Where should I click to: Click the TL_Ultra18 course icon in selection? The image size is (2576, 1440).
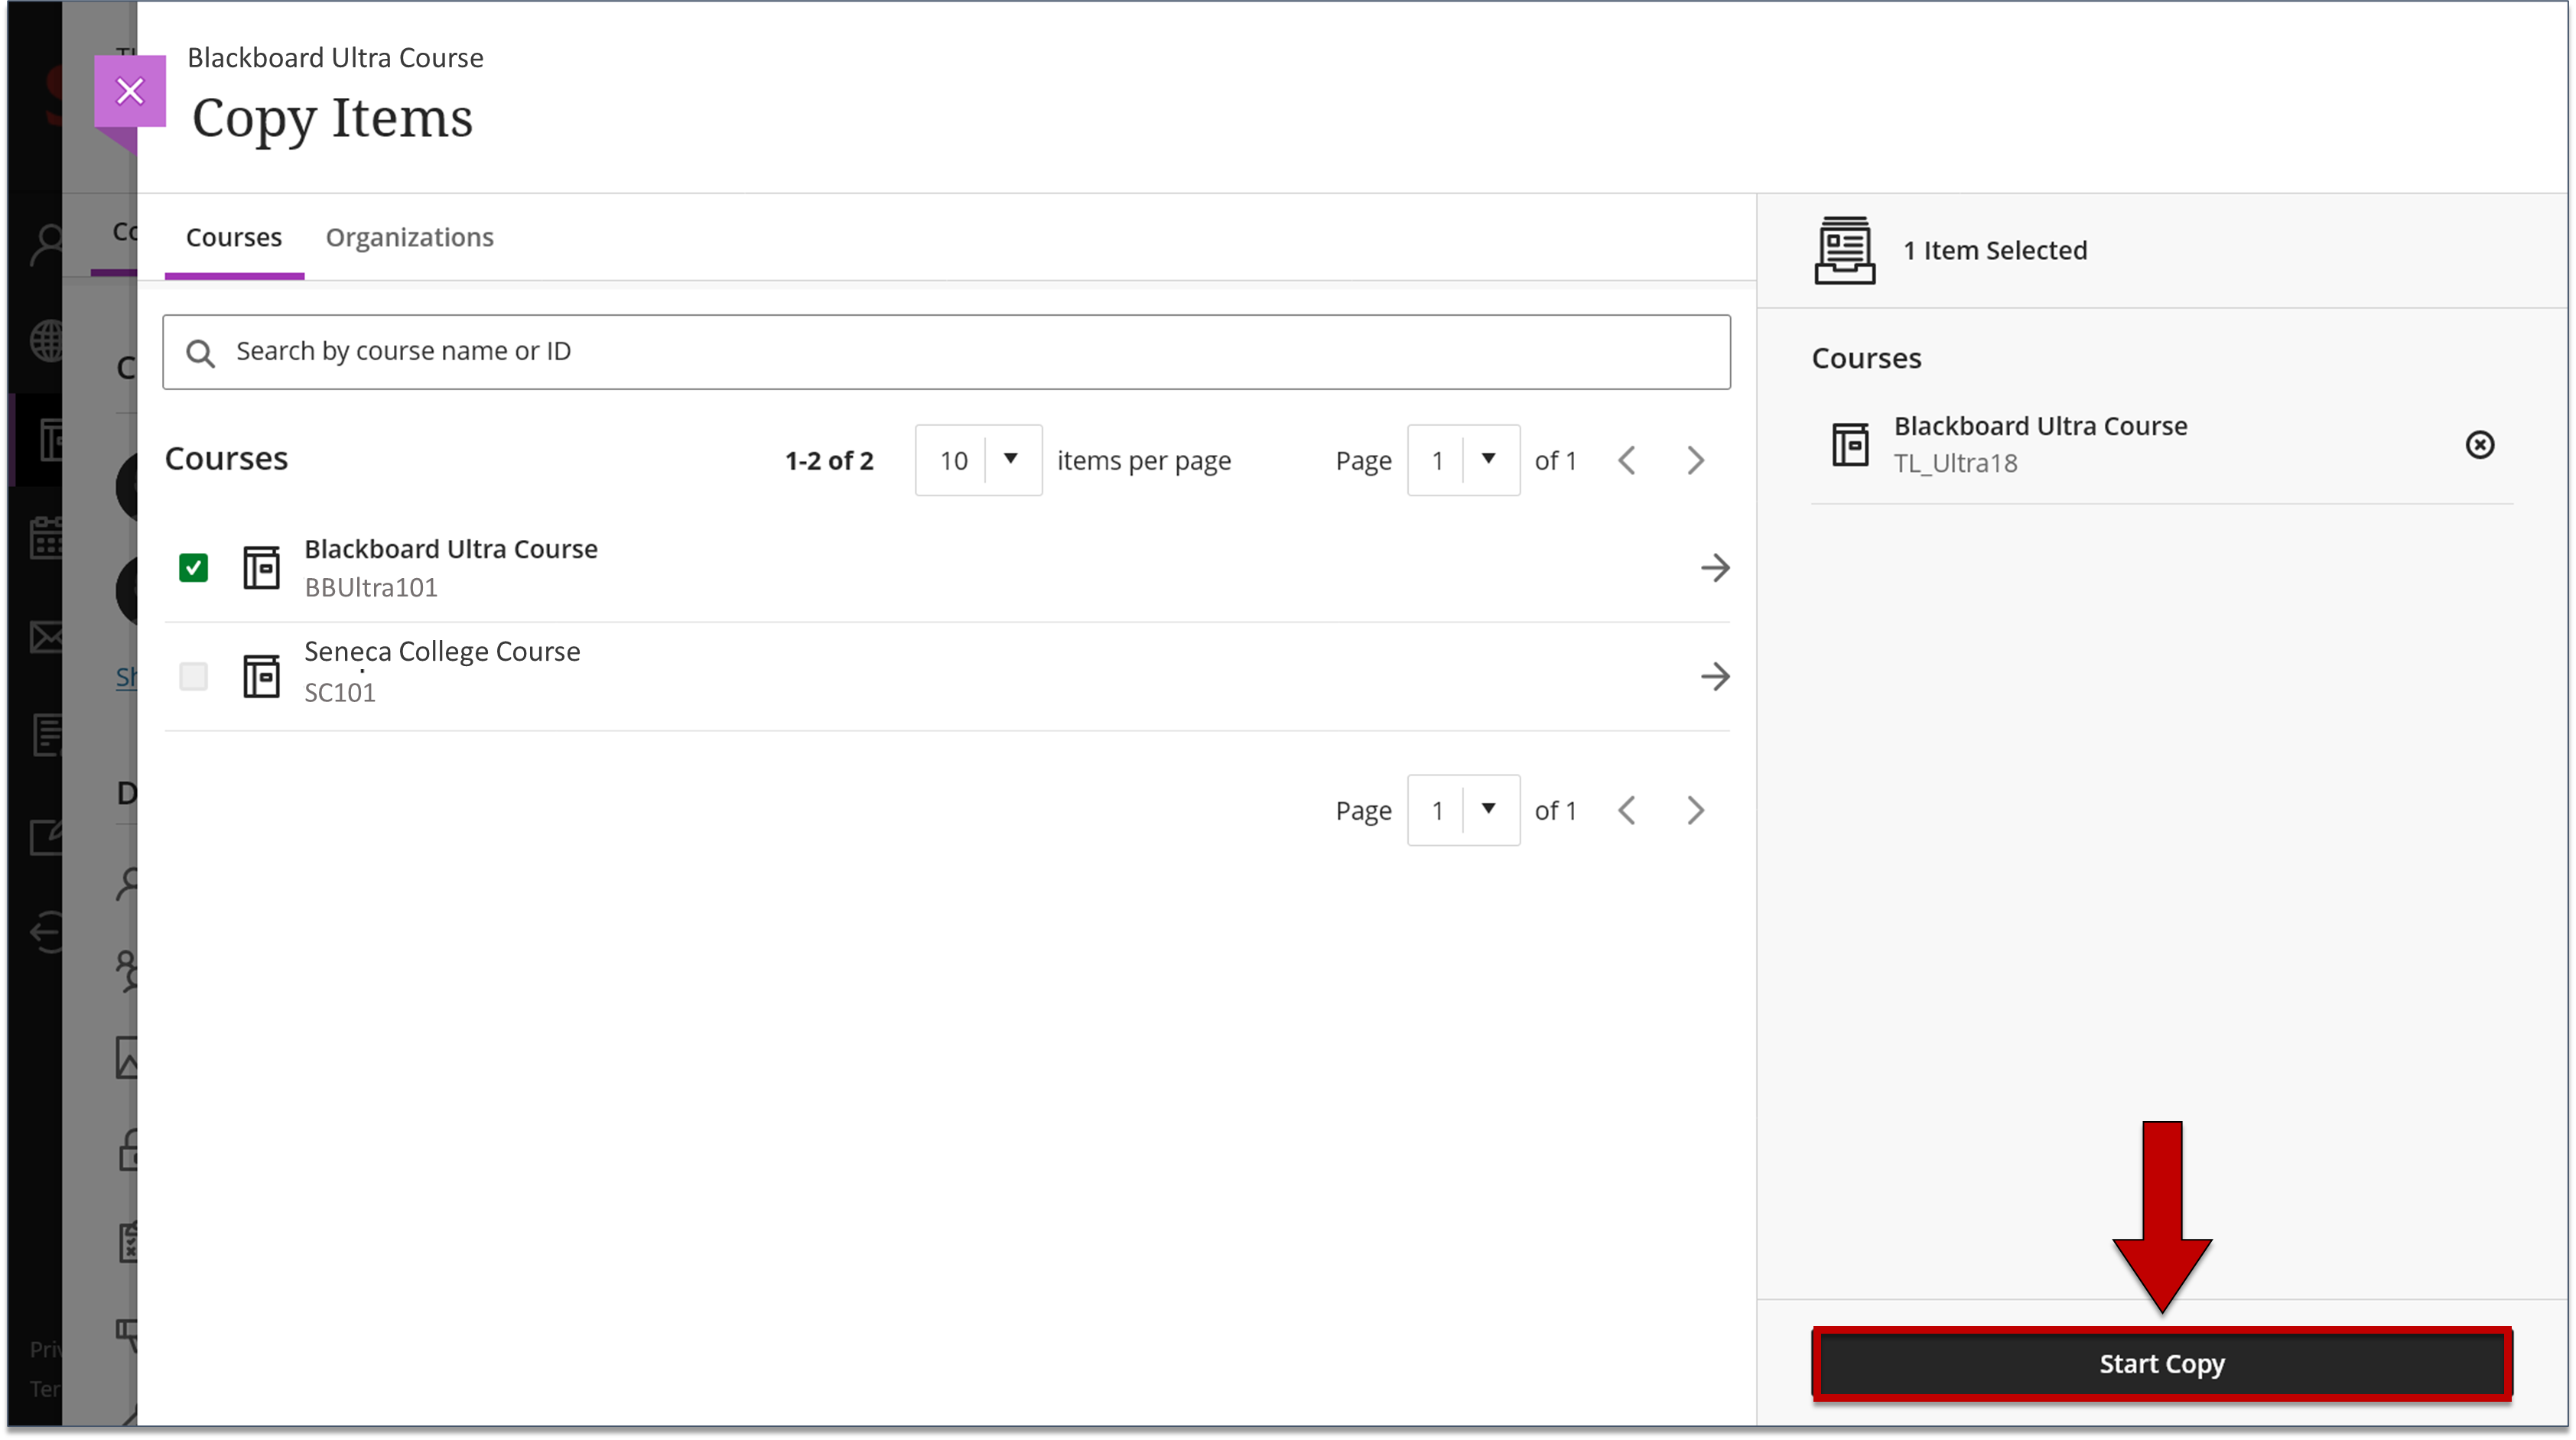[x=1850, y=445]
